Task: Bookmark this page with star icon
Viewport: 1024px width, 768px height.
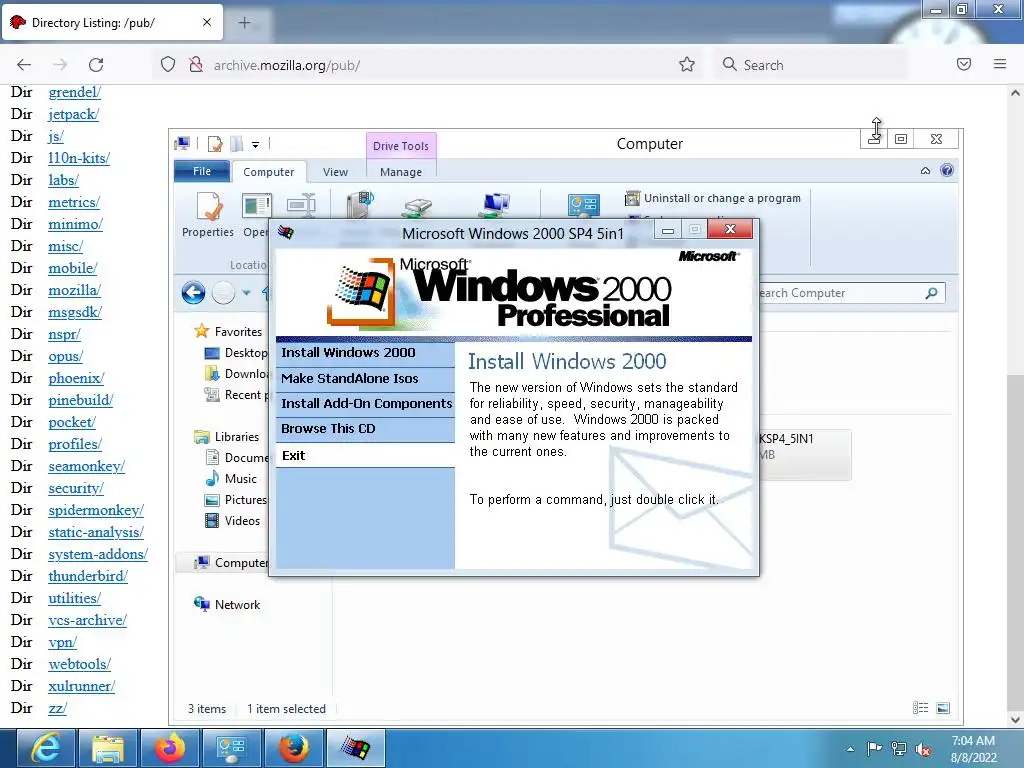Action: pyautogui.click(x=686, y=65)
